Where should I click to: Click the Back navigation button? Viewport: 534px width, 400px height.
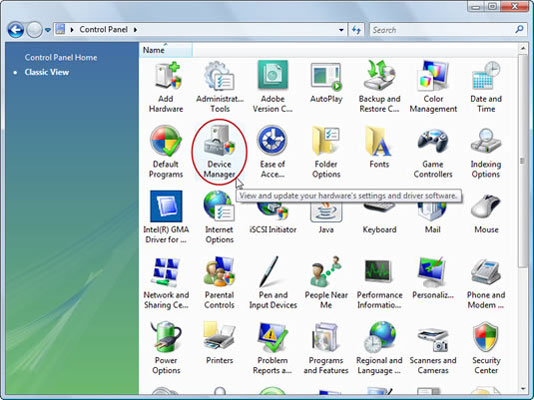pyautogui.click(x=16, y=30)
